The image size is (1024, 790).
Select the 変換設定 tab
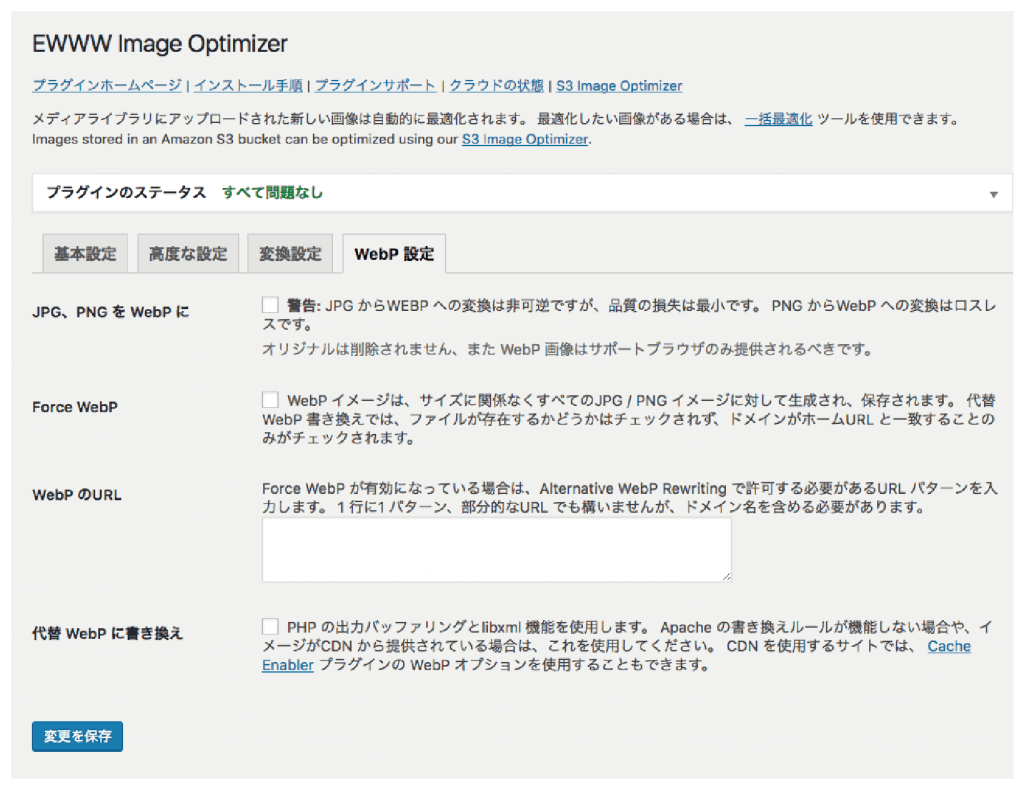pos(290,253)
